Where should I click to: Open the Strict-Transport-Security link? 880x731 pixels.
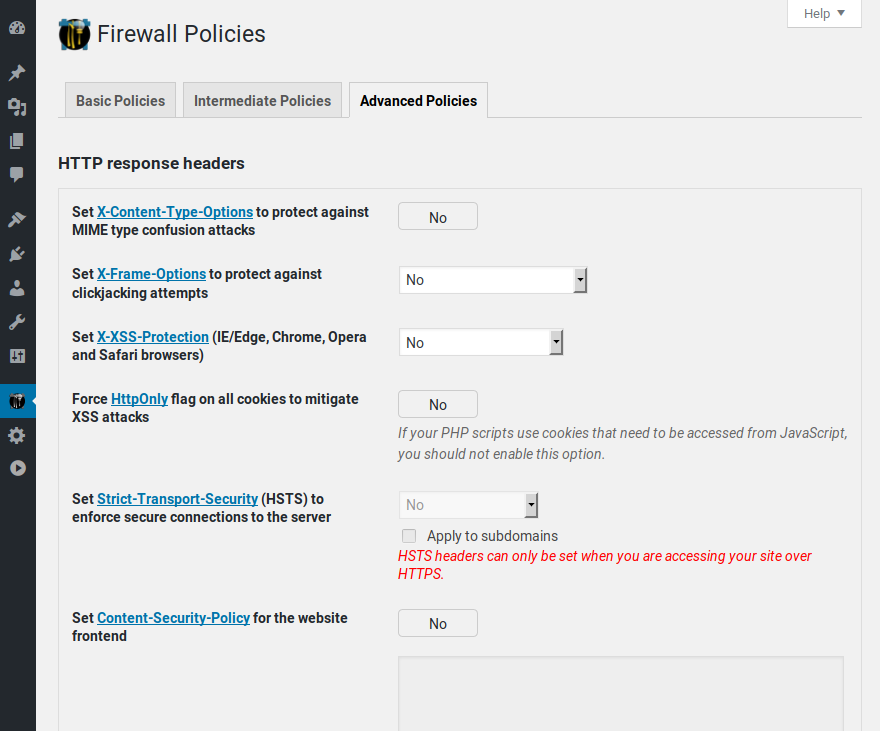(x=177, y=499)
